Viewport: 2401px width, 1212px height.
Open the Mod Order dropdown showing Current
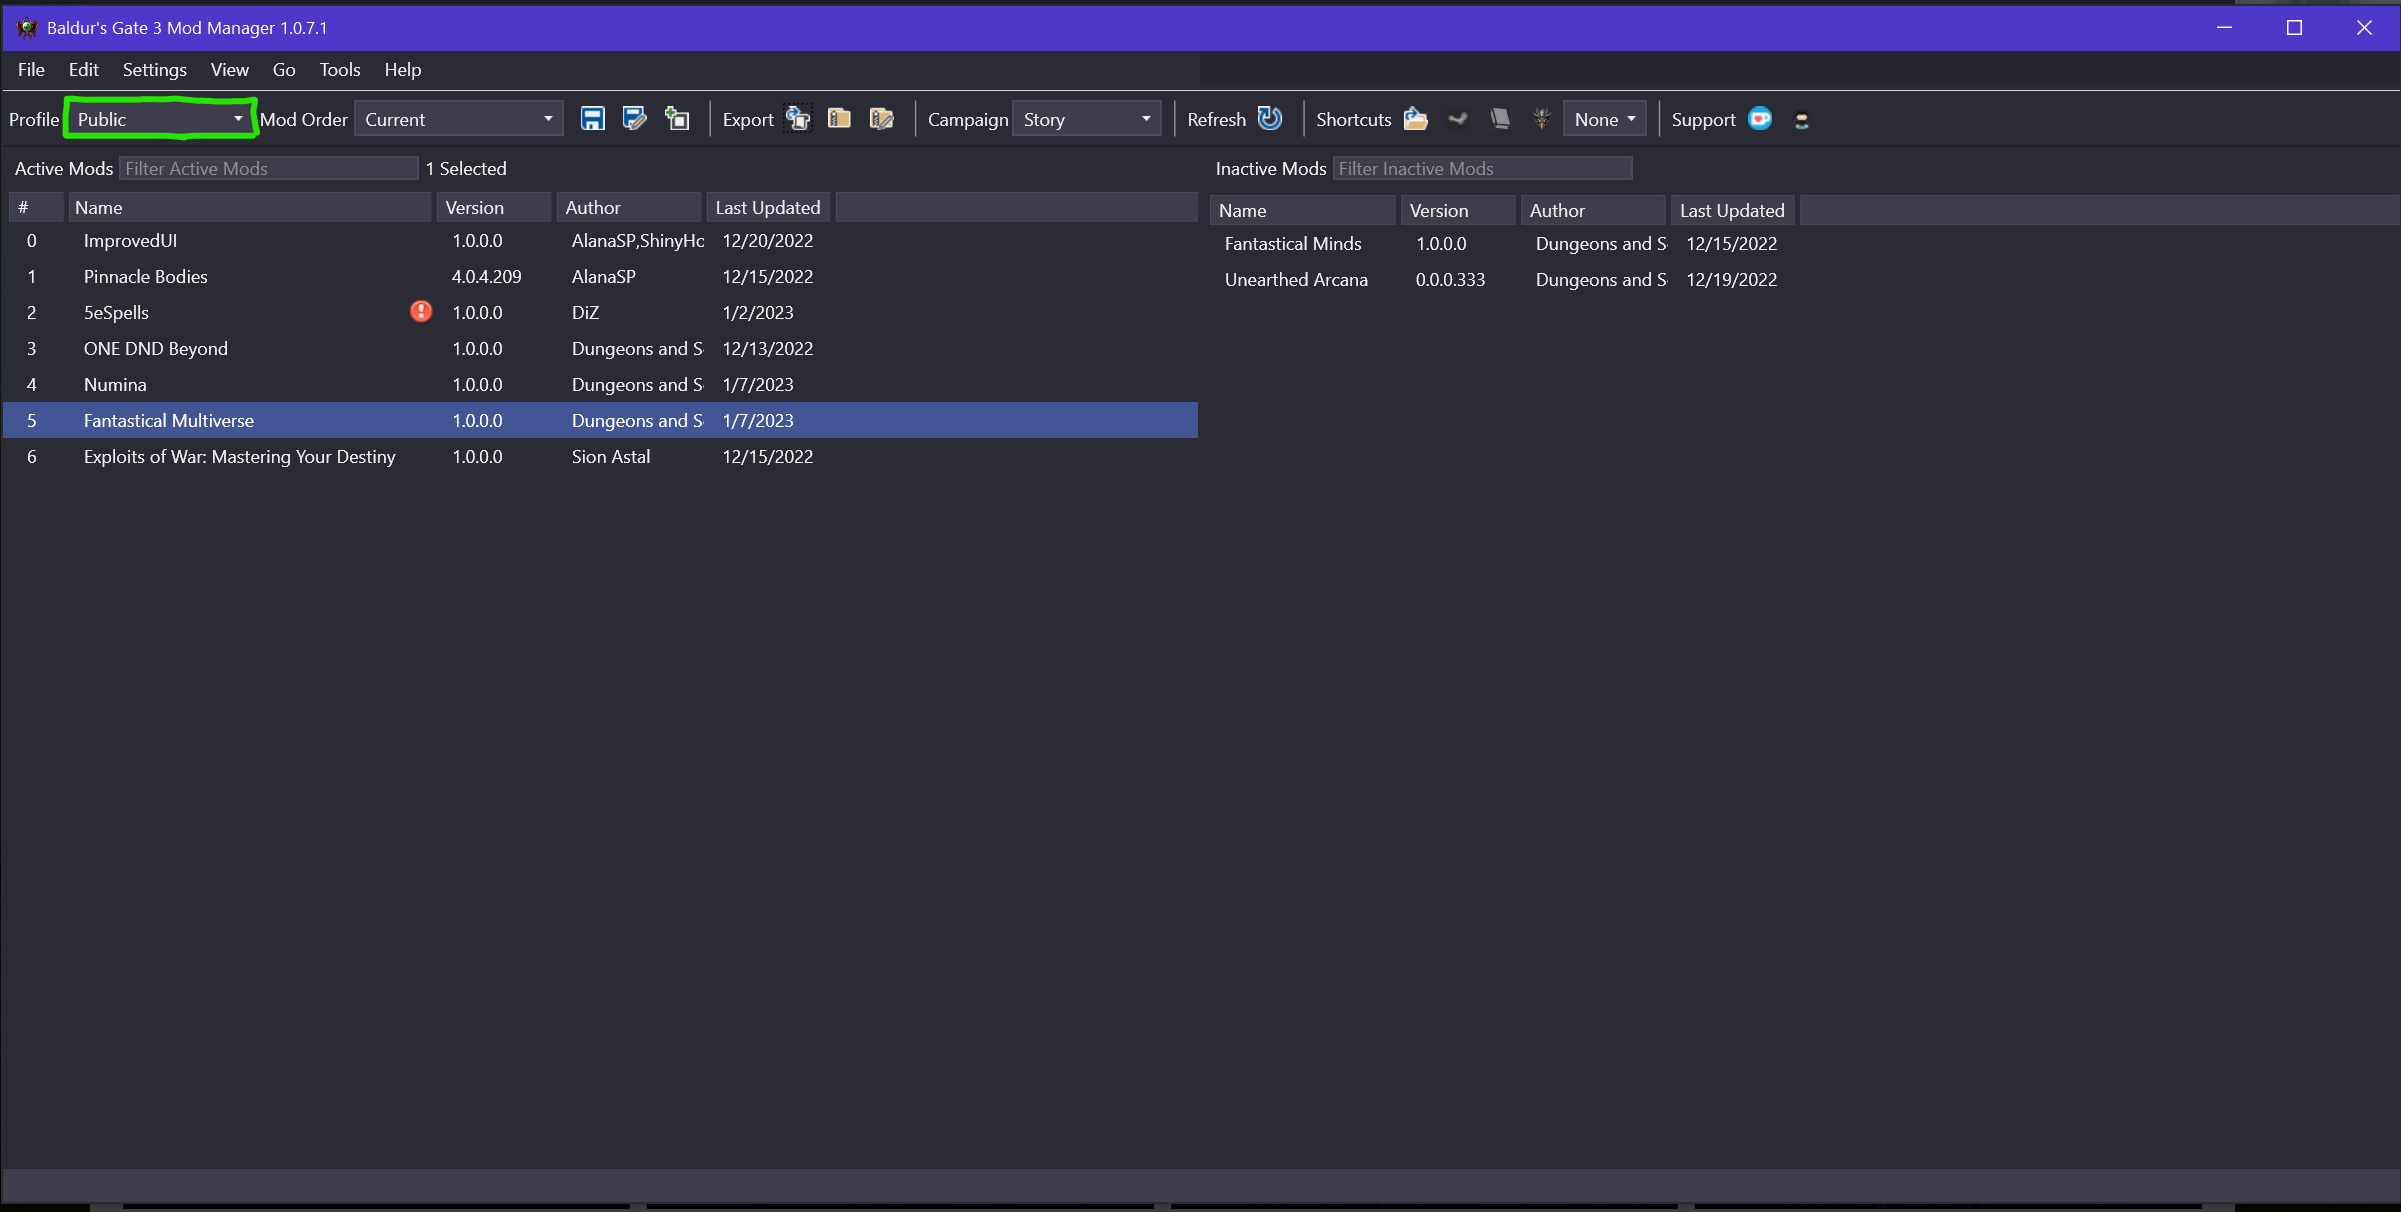(x=458, y=119)
